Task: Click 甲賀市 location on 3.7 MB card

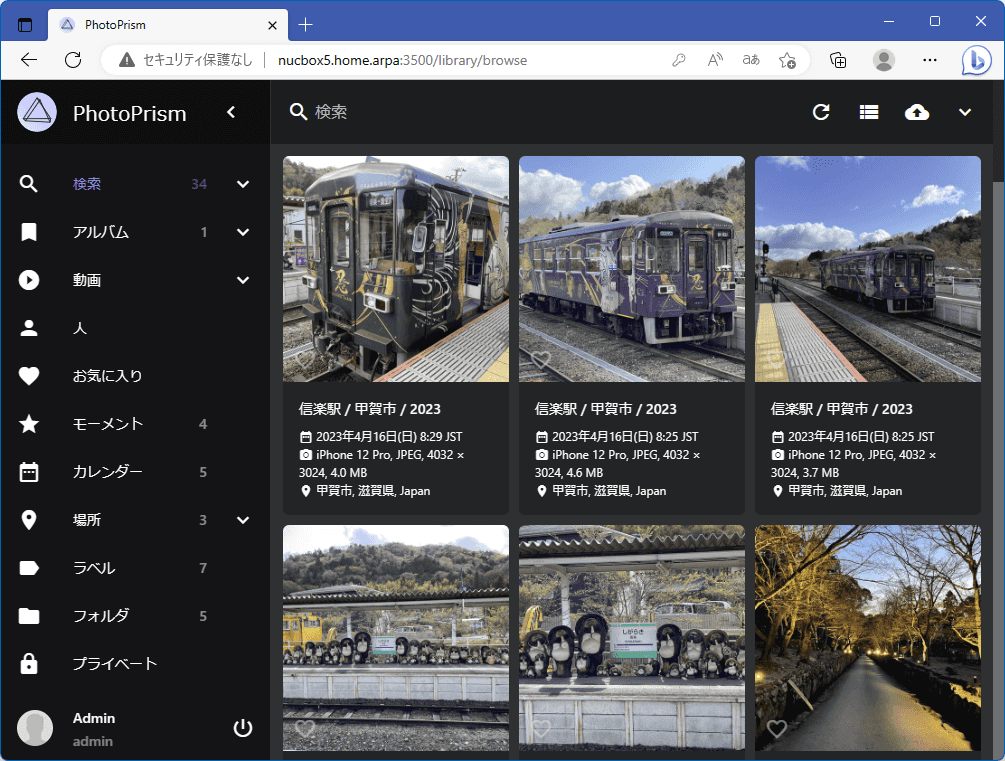Action: tap(845, 491)
